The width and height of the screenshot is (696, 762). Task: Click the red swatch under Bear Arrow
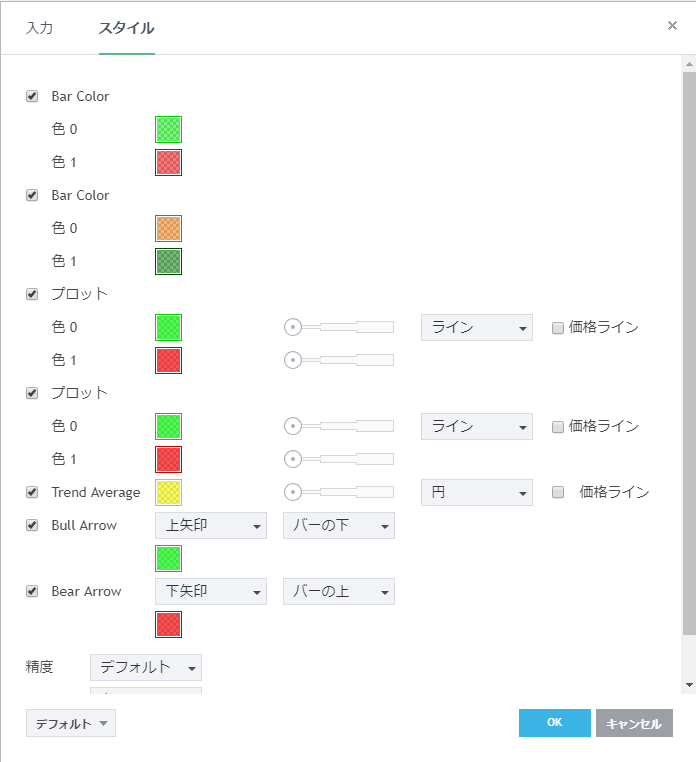coord(168,624)
